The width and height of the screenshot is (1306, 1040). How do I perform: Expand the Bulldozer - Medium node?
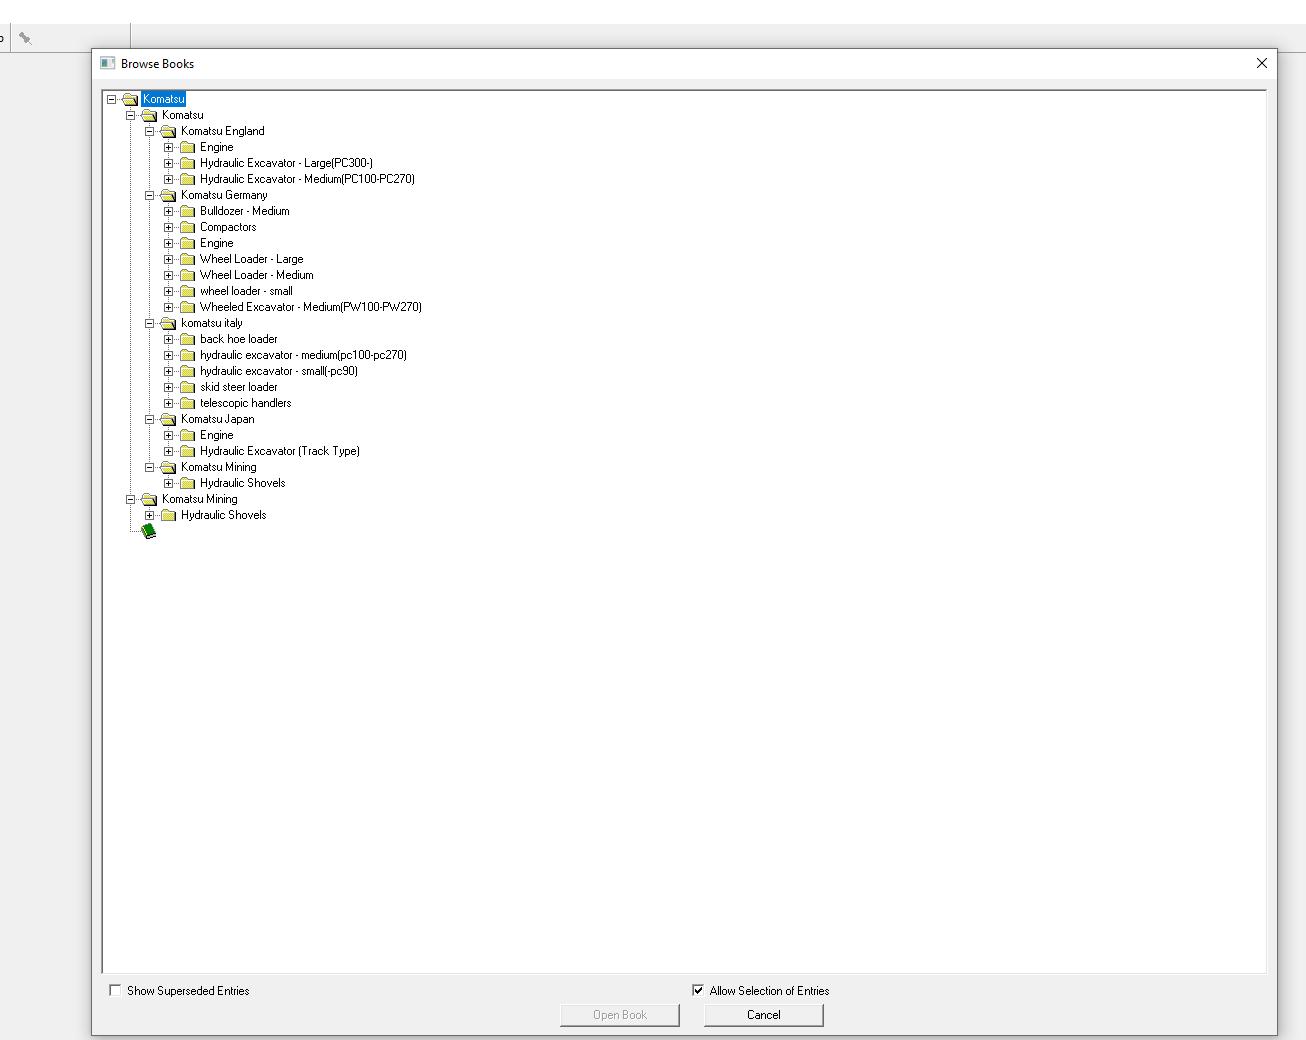click(169, 211)
